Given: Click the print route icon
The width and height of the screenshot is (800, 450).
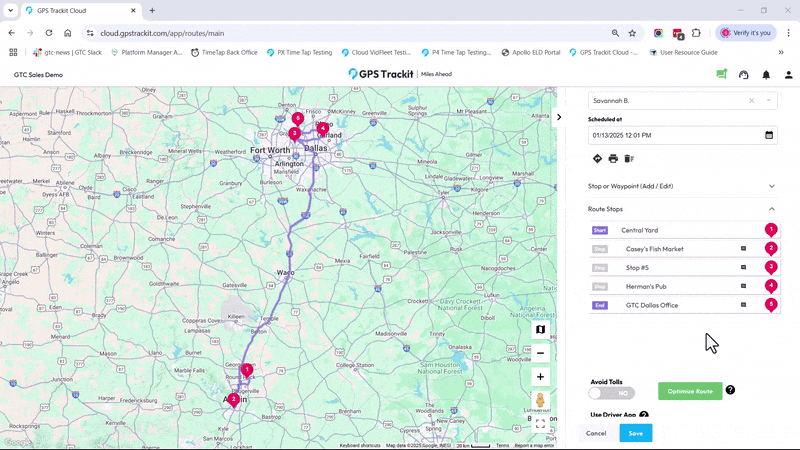Looking at the screenshot, I should pyautogui.click(x=613, y=159).
